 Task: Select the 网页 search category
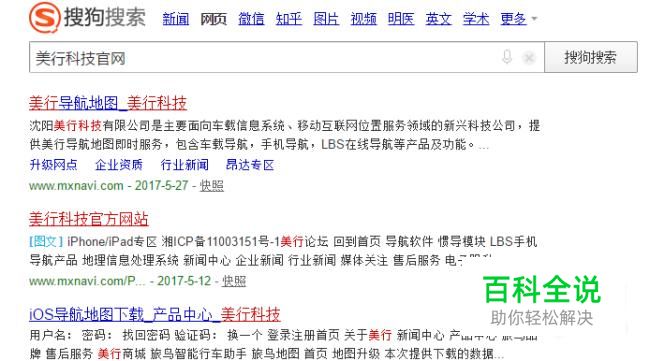click(213, 19)
